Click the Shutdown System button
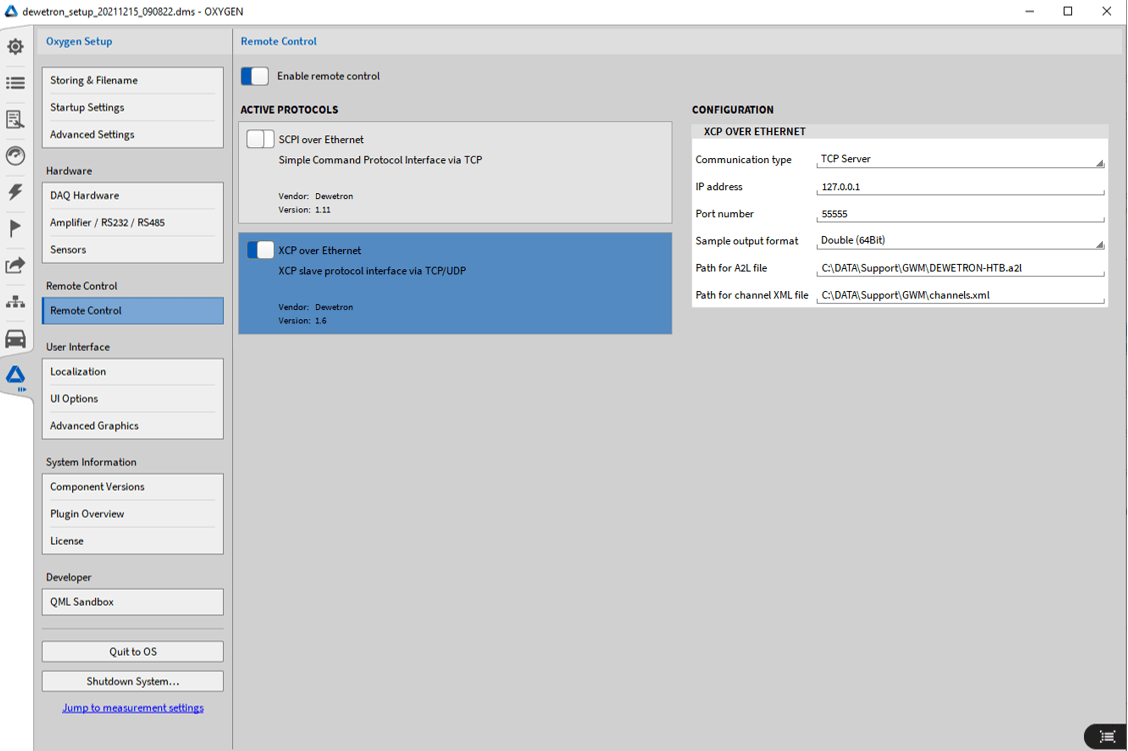The width and height of the screenshot is (1128, 751). 132,681
